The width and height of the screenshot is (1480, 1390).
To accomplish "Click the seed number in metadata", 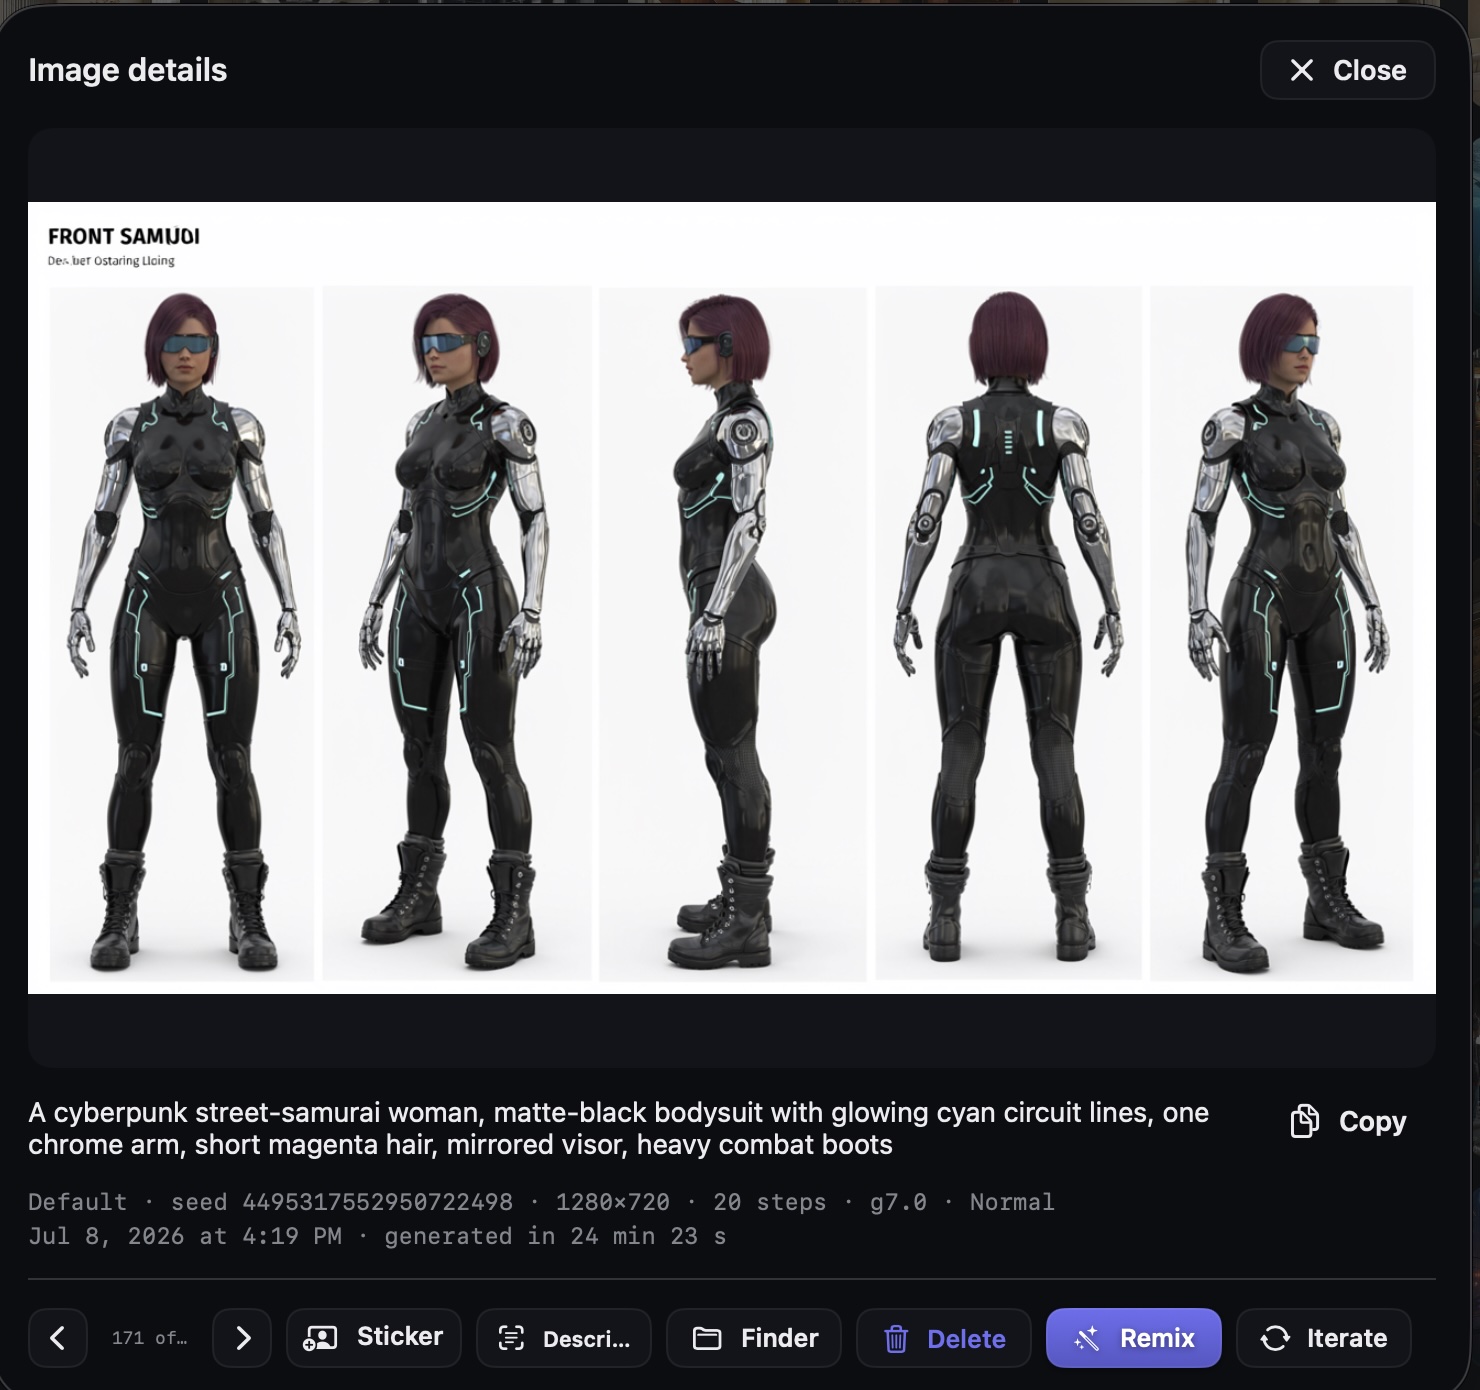I will [x=377, y=1202].
